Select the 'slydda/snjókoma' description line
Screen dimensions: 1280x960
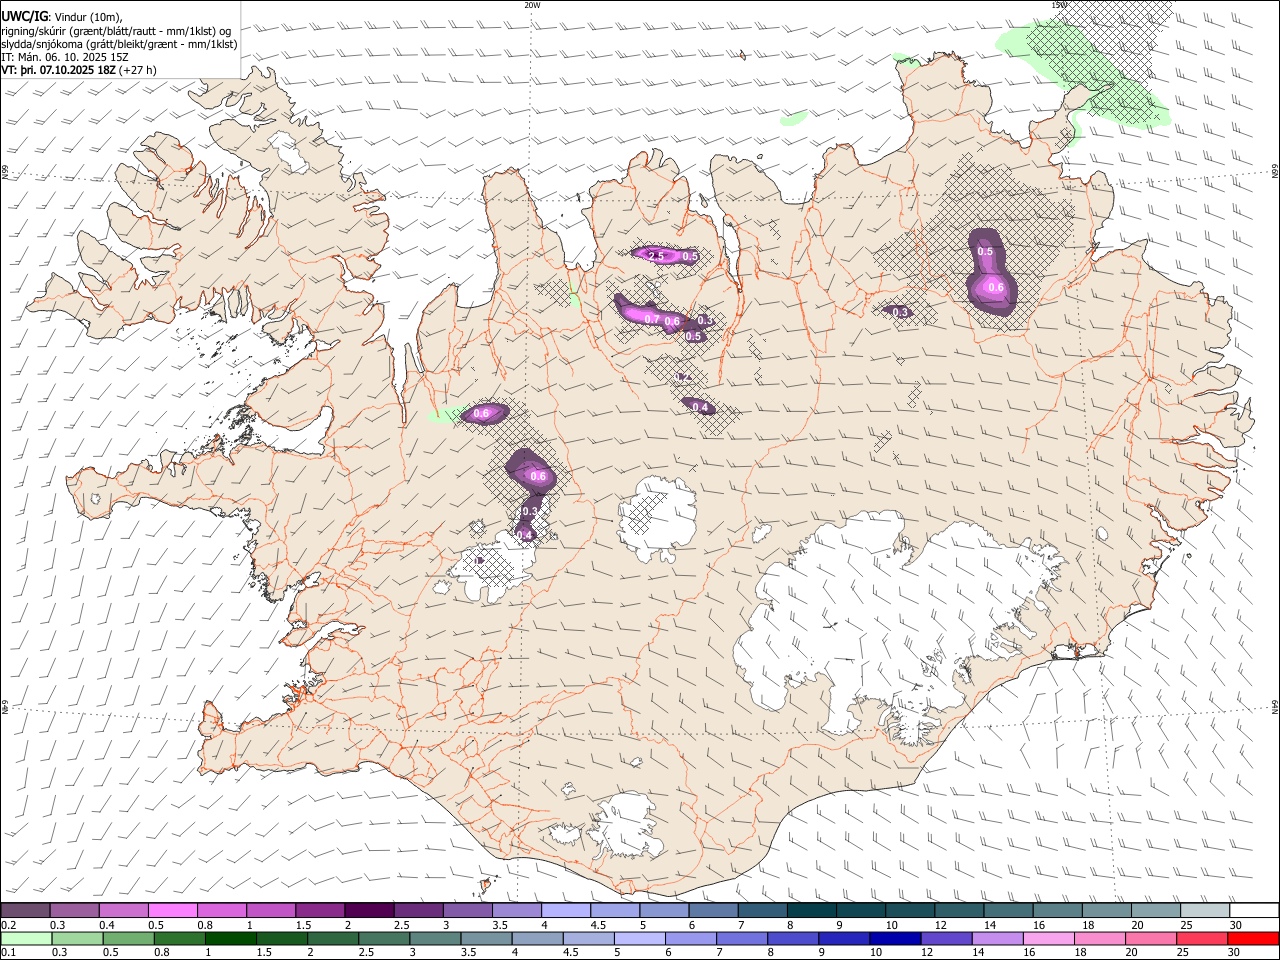pyautogui.click(x=119, y=44)
